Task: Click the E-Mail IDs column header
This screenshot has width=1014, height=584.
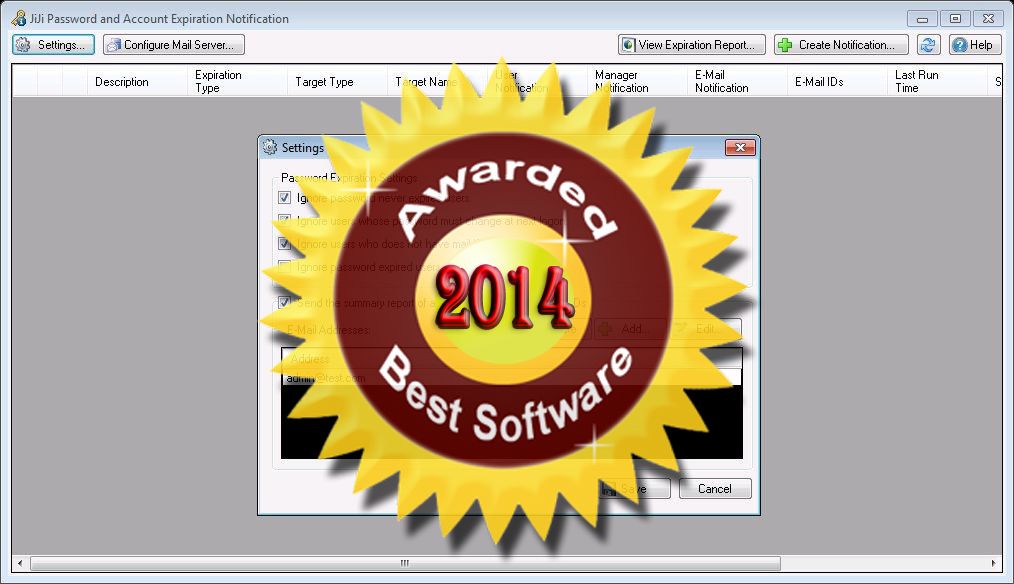Action: click(837, 81)
